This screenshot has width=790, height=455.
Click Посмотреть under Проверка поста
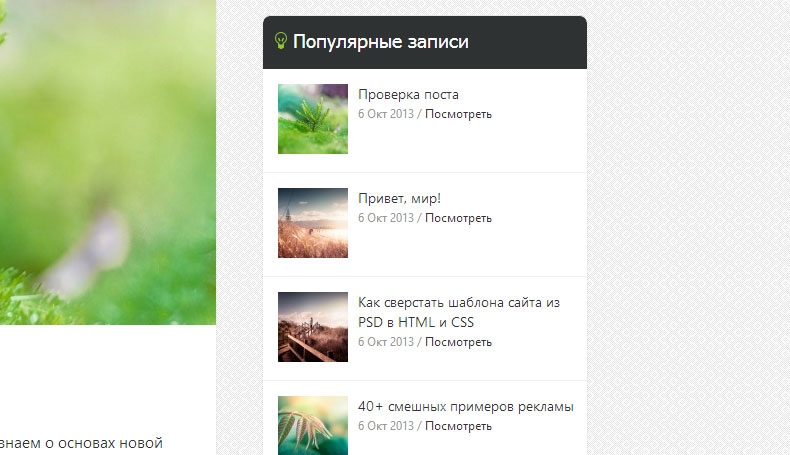pos(458,114)
